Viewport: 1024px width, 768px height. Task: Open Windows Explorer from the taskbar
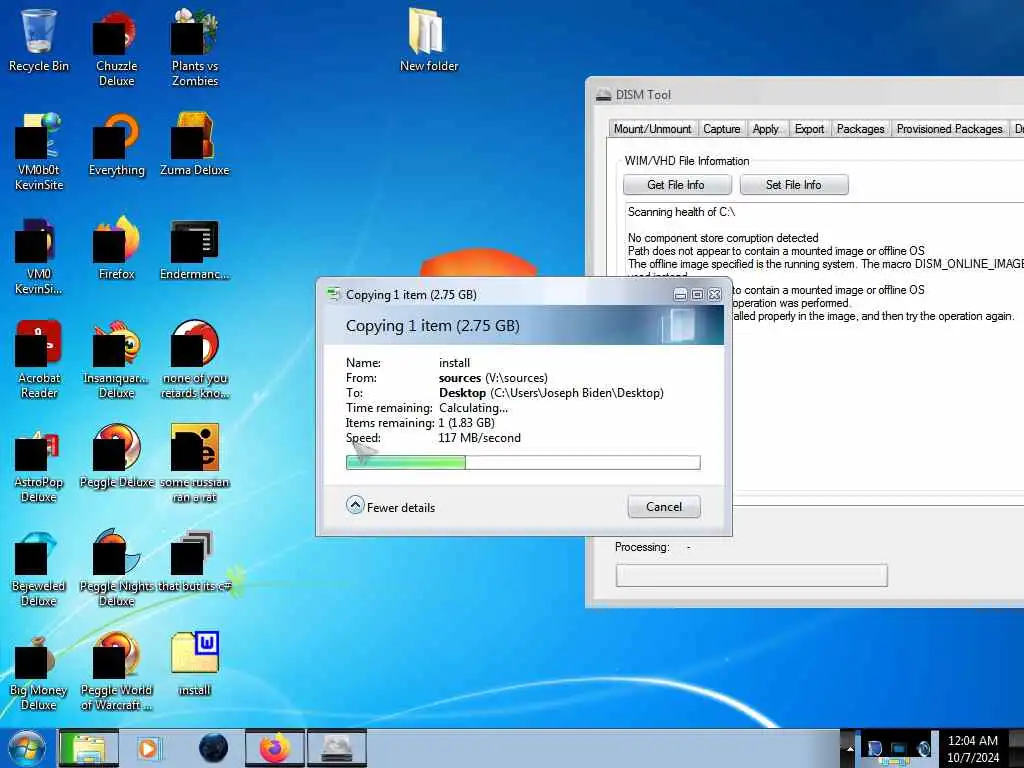89,748
